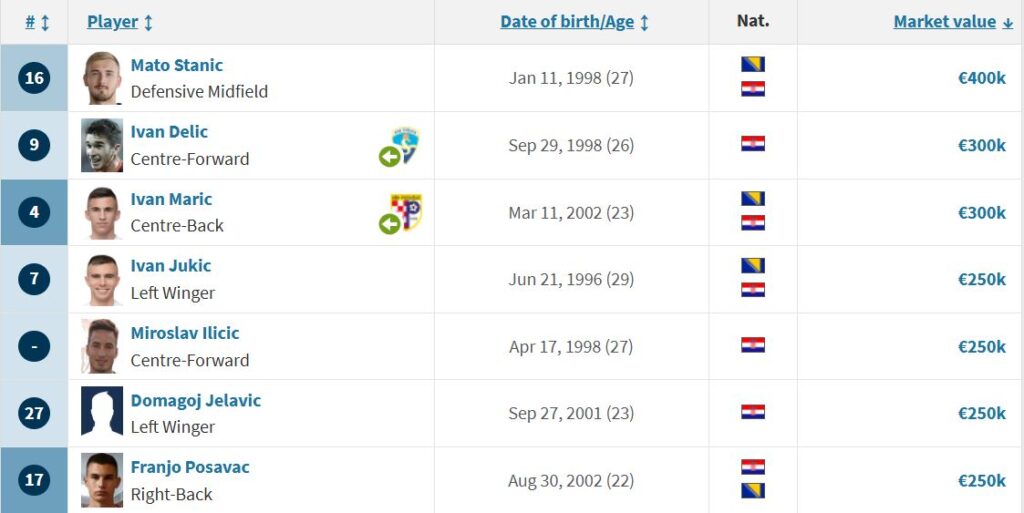The width and height of the screenshot is (1024, 513).
Task: Open Miroslav Ilicic €250k market value
Action: [x=982, y=347]
